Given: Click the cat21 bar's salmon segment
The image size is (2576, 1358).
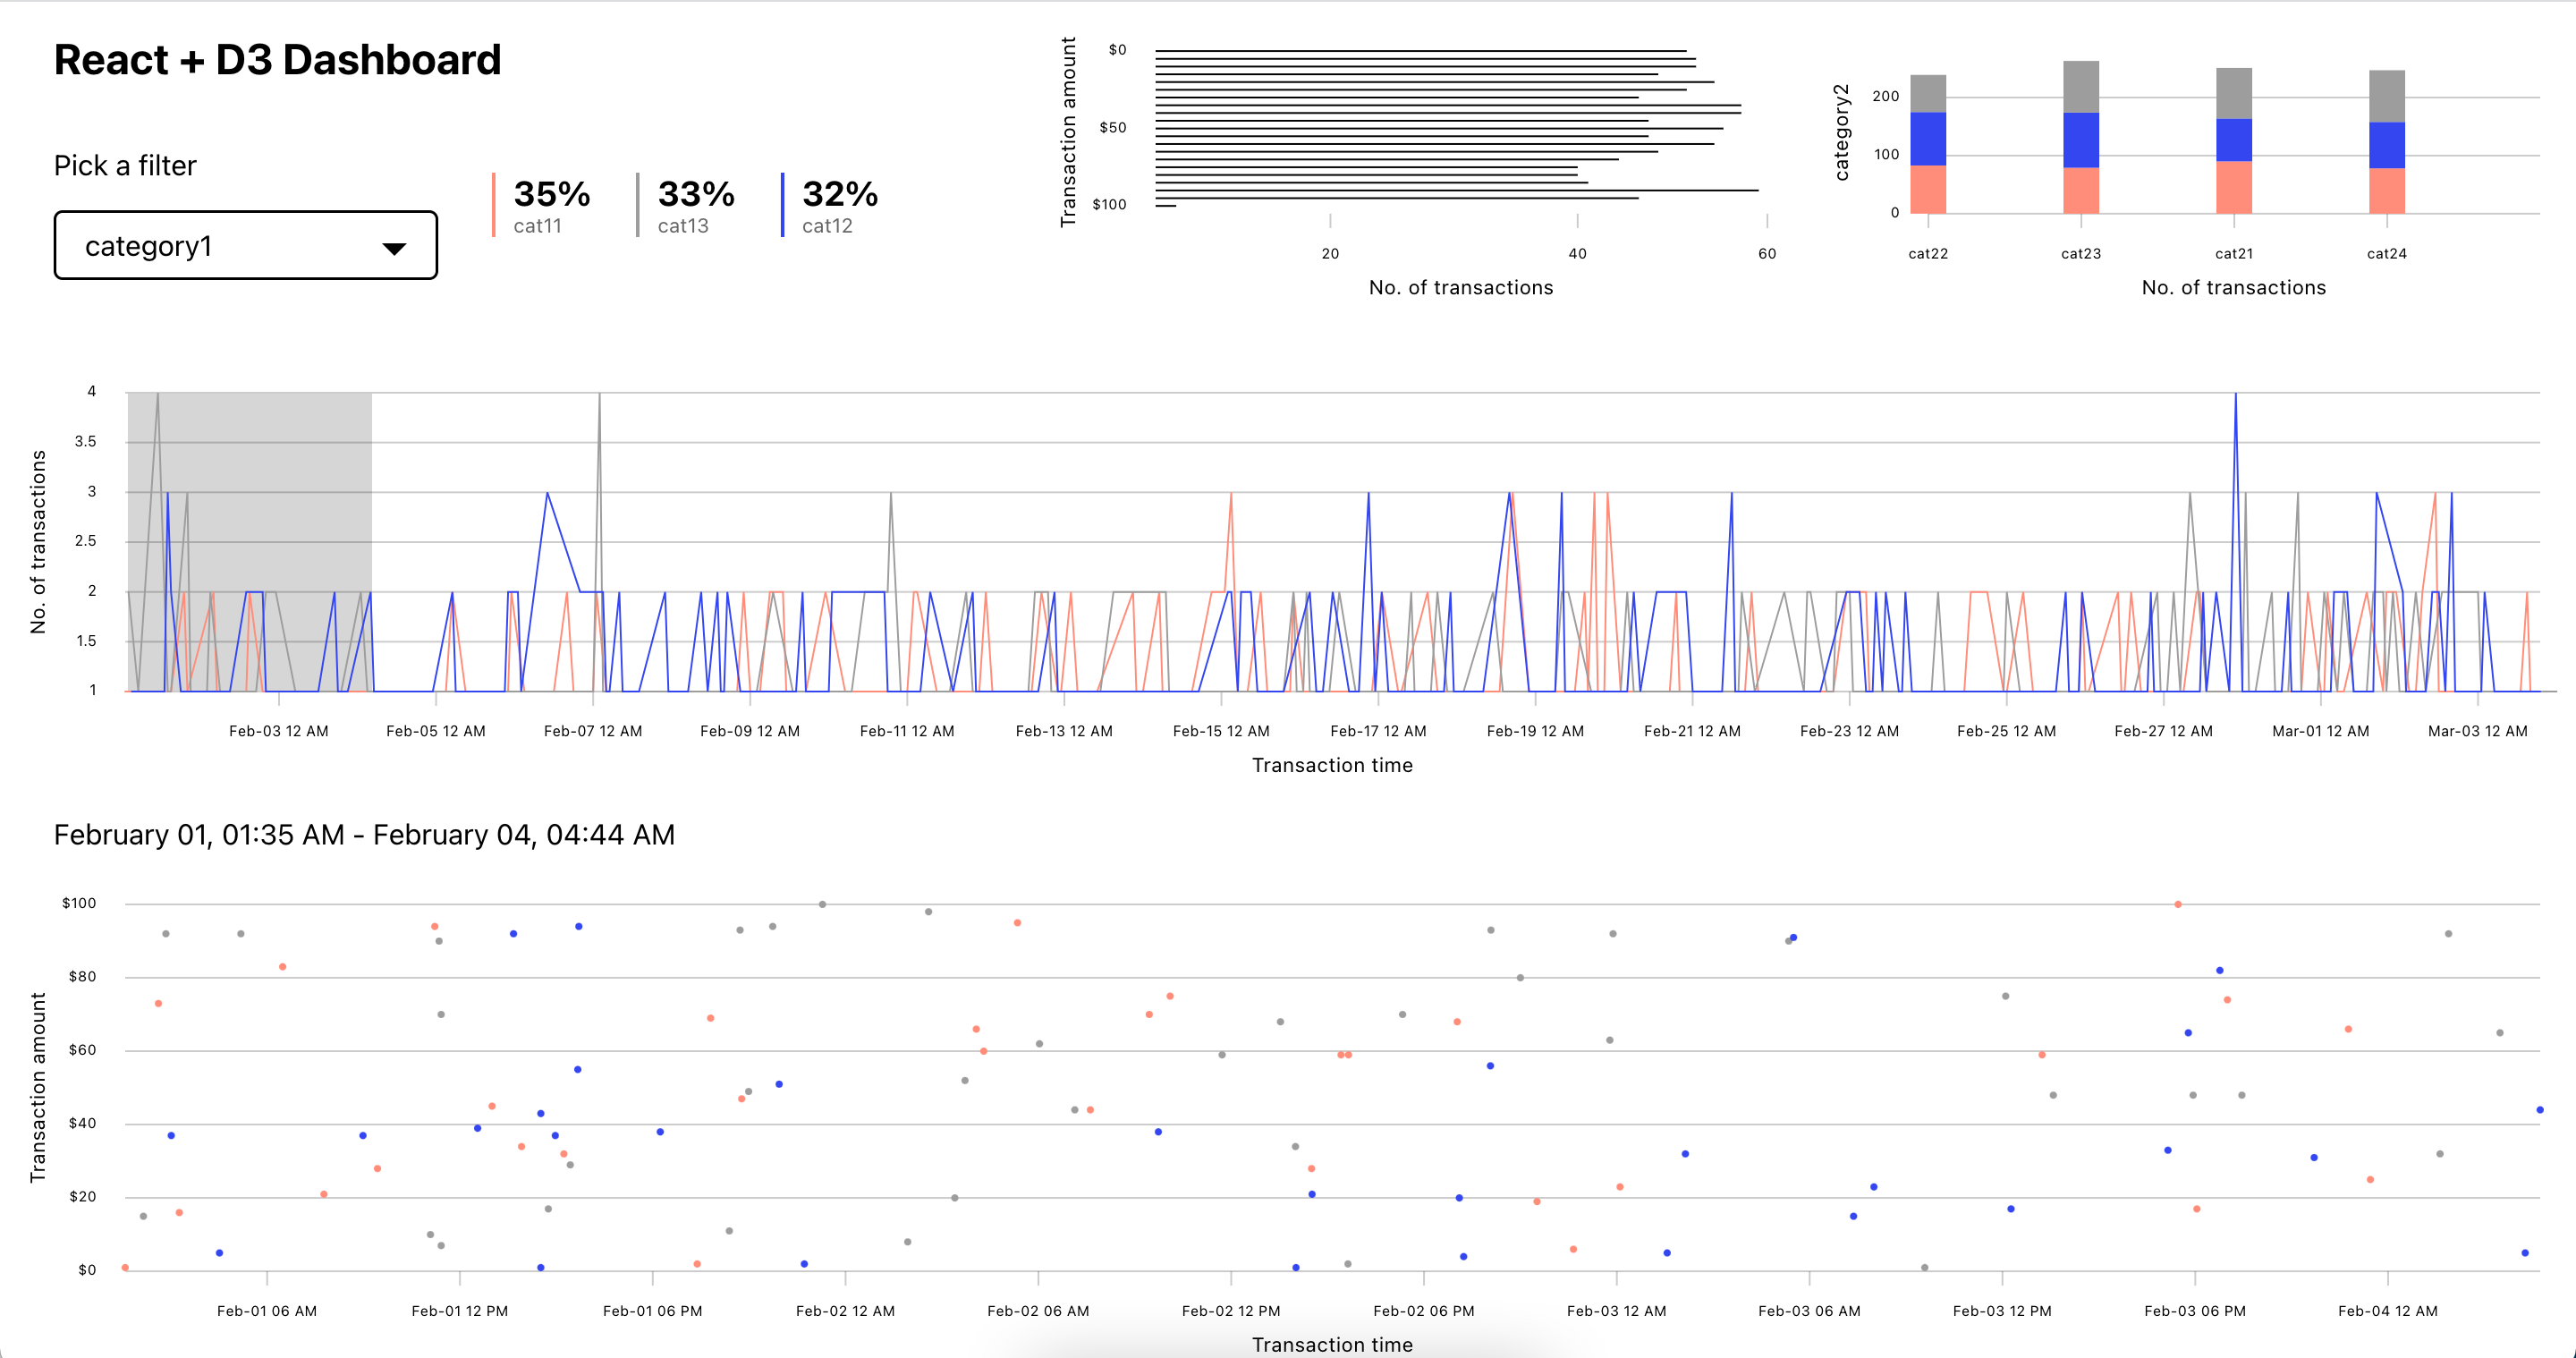Looking at the screenshot, I should 2233,187.
